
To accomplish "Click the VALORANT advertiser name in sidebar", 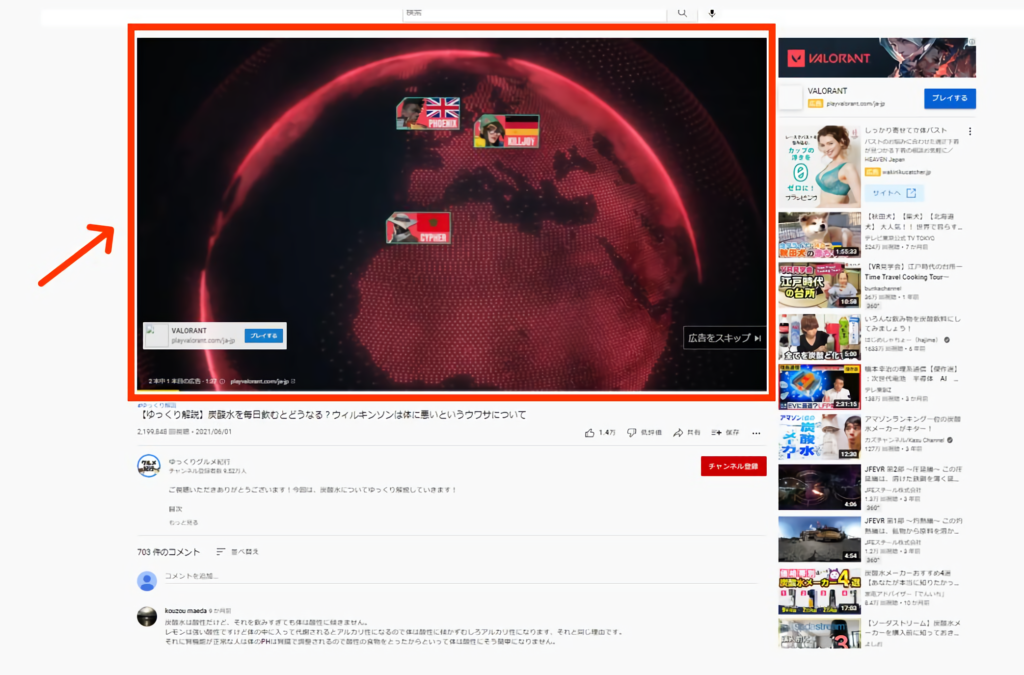I will 827,91.
